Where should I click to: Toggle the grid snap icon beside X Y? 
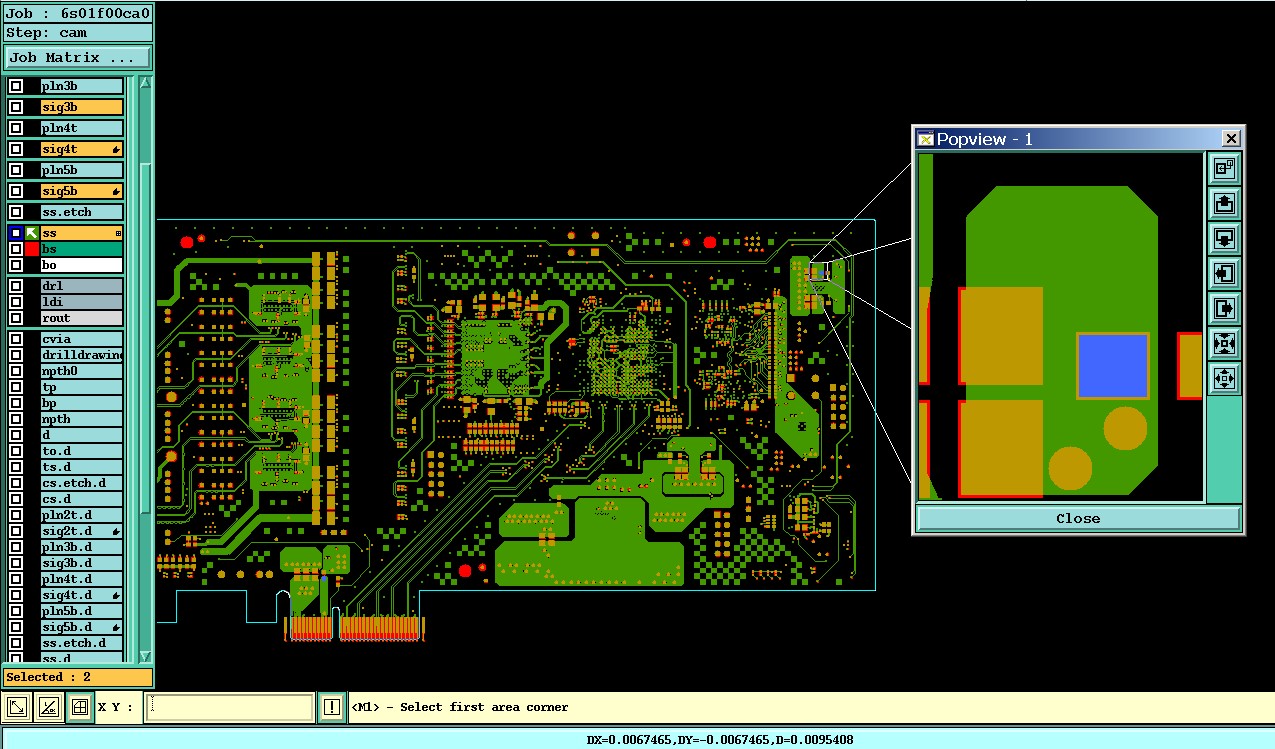coord(79,708)
